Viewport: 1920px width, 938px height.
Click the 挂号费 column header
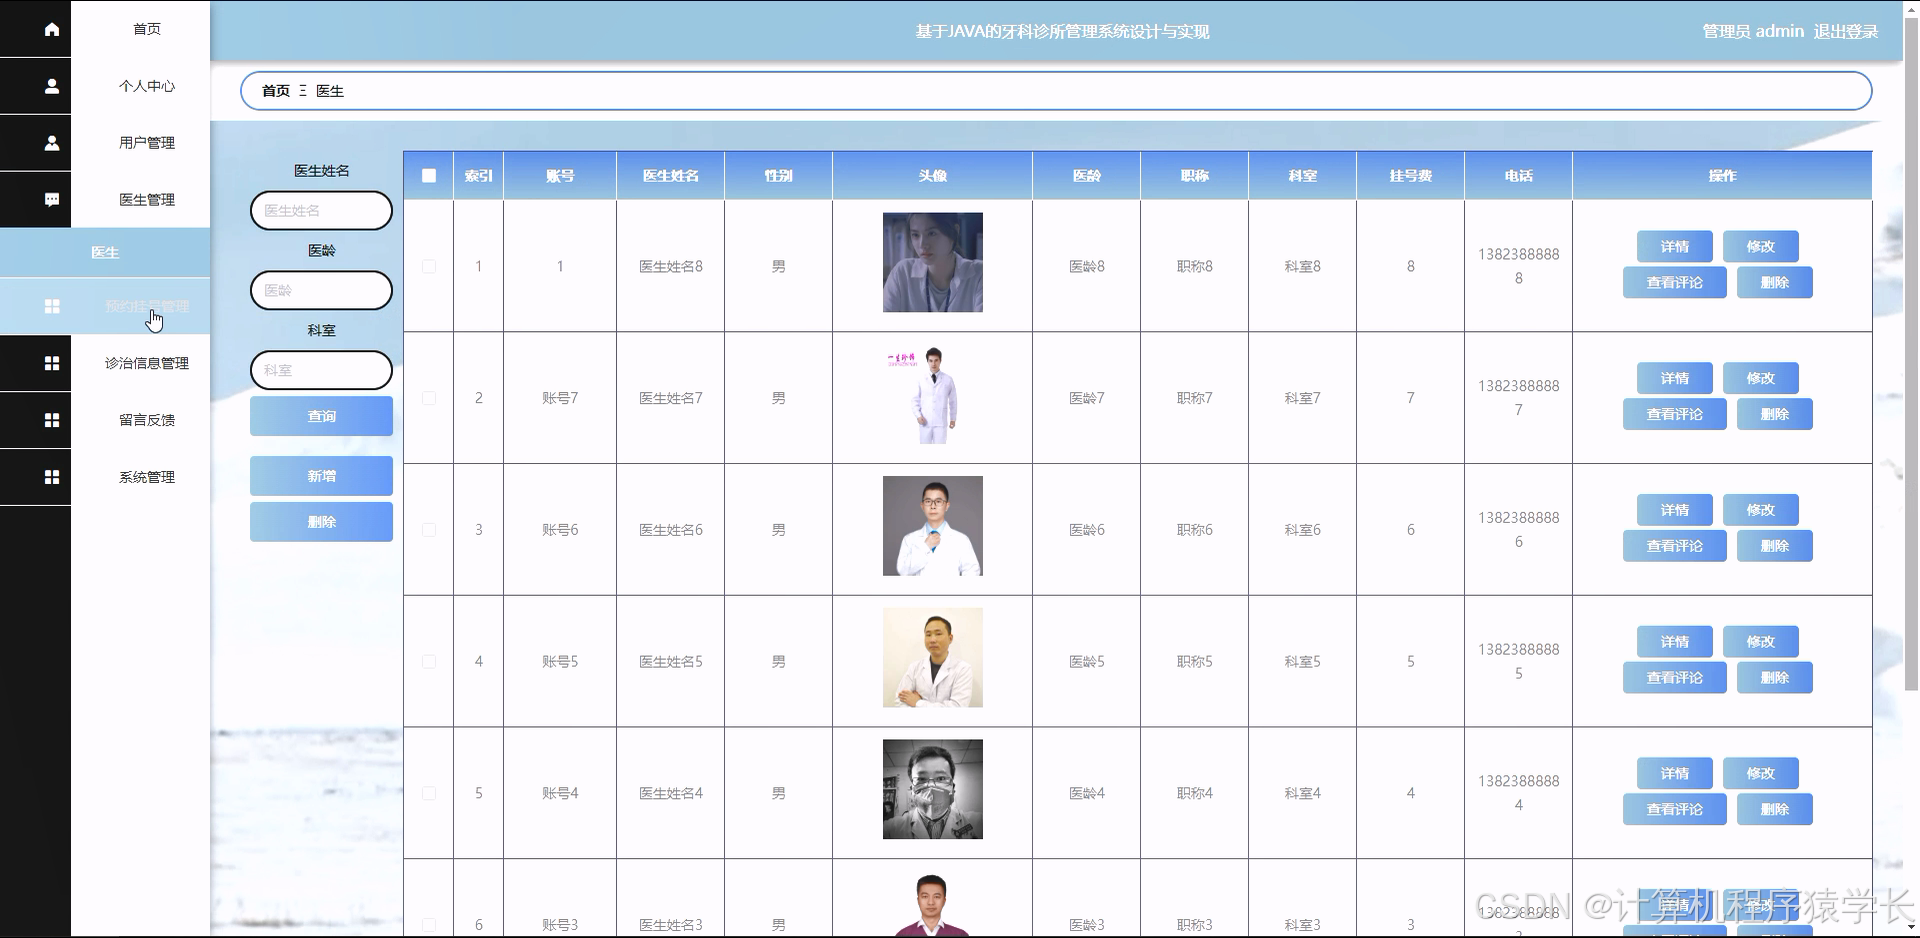[1410, 176]
